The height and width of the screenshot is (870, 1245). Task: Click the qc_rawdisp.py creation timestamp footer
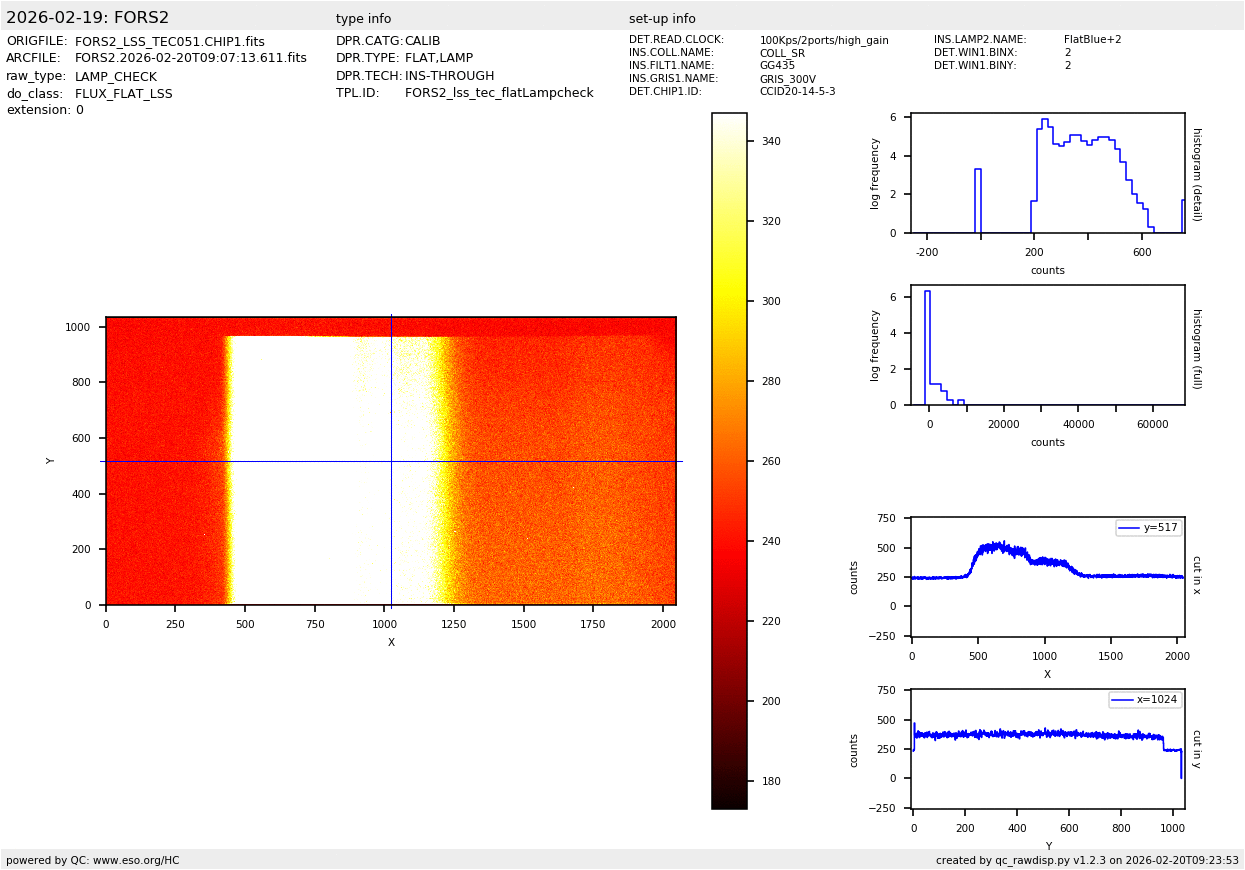click(1087, 860)
